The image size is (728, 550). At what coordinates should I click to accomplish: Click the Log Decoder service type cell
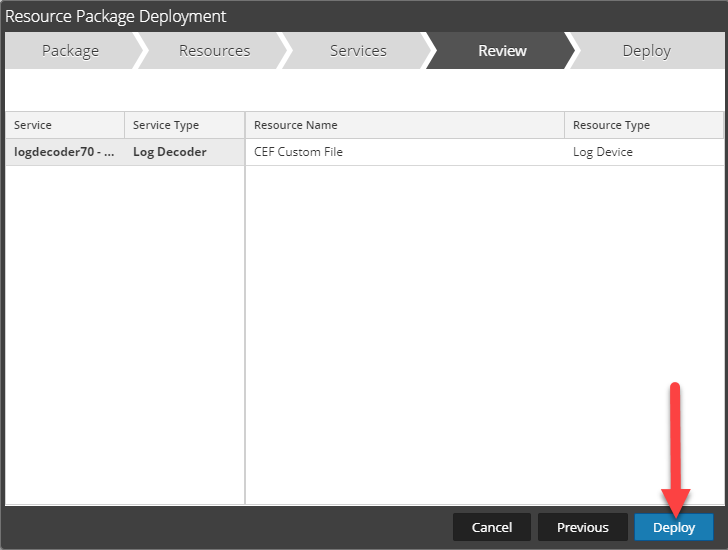click(184, 152)
